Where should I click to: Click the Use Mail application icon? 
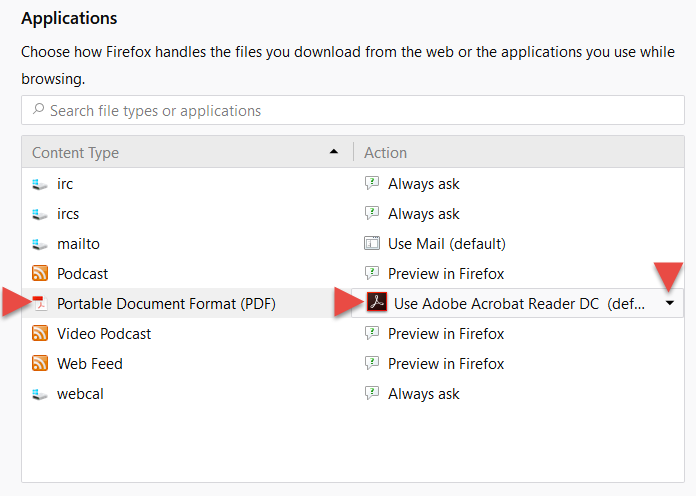click(x=372, y=243)
